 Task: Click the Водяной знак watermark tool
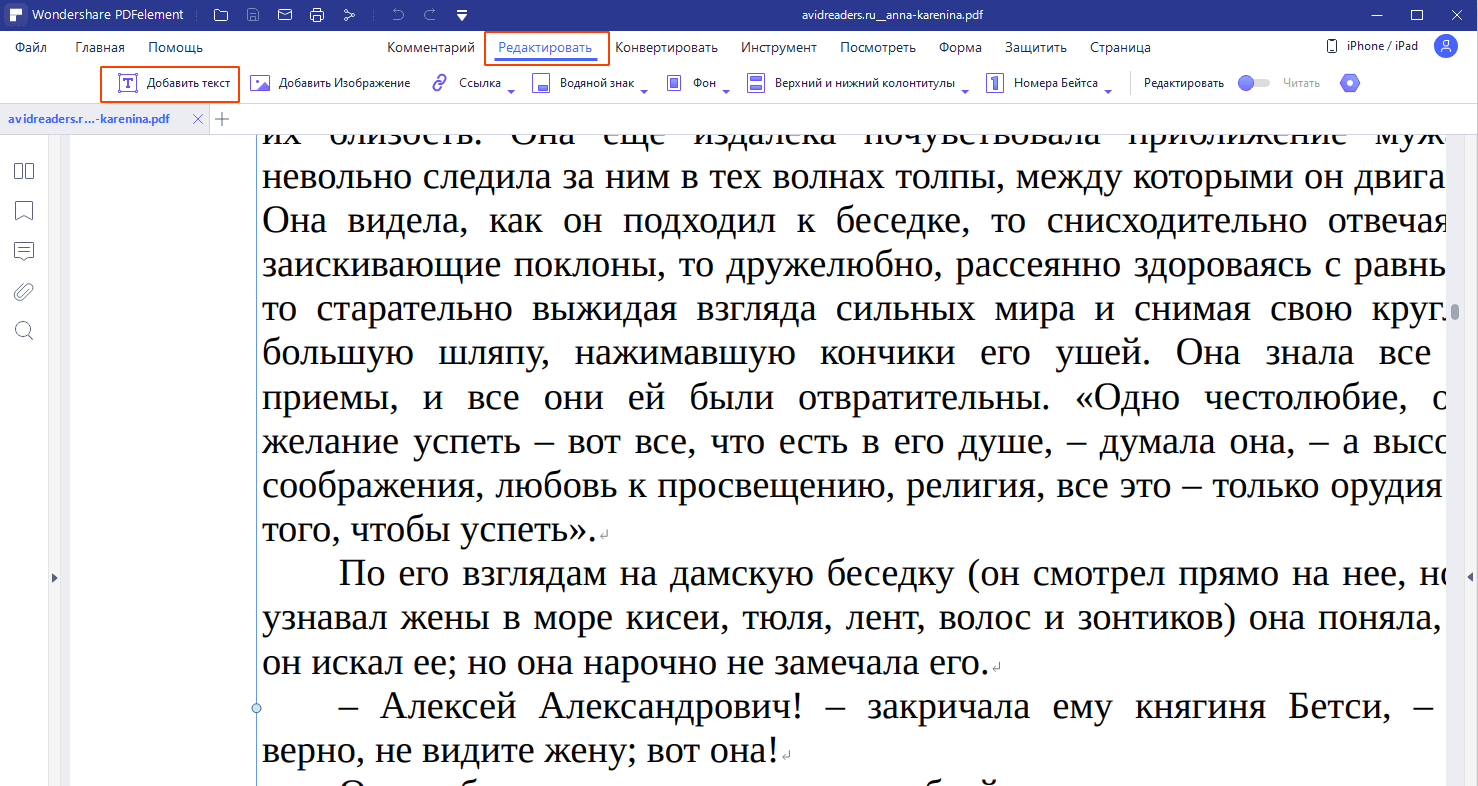[584, 83]
